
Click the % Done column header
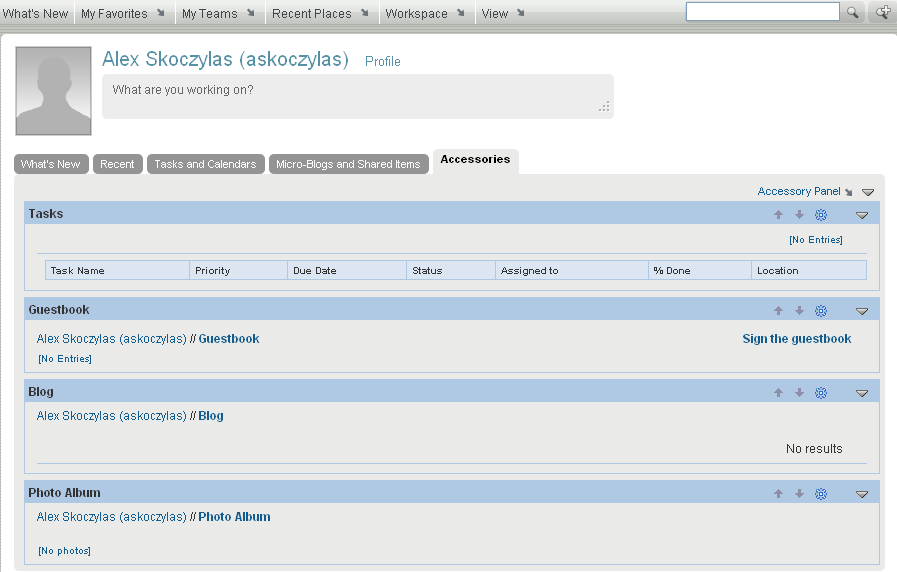pyautogui.click(x=700, y=271)
